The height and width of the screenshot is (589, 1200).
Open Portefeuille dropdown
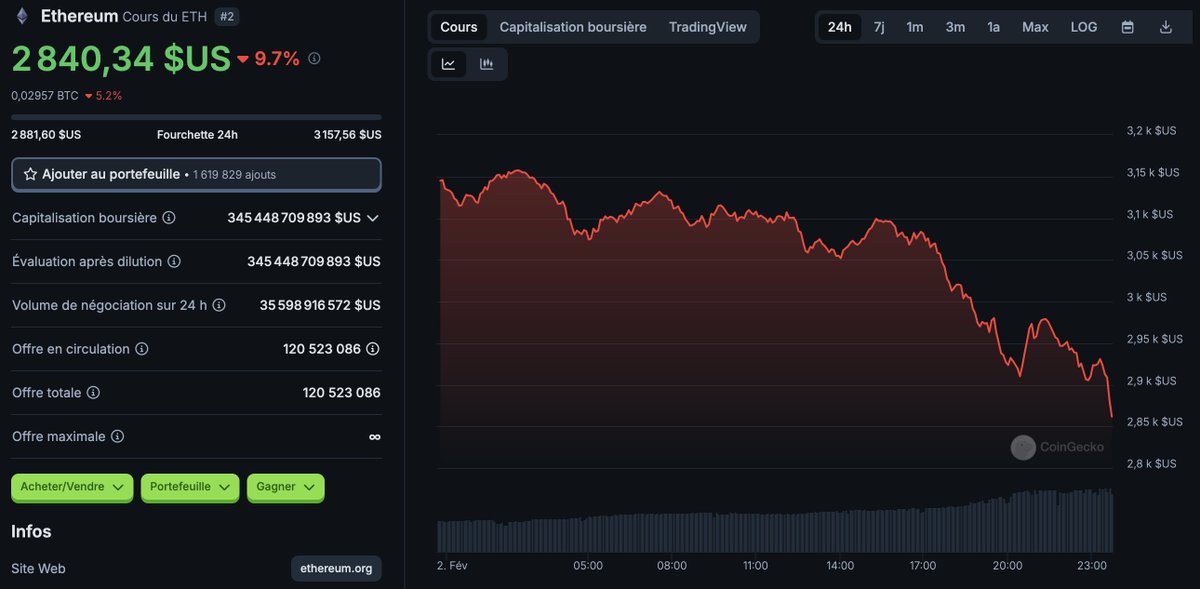click(x=190, y=487)
